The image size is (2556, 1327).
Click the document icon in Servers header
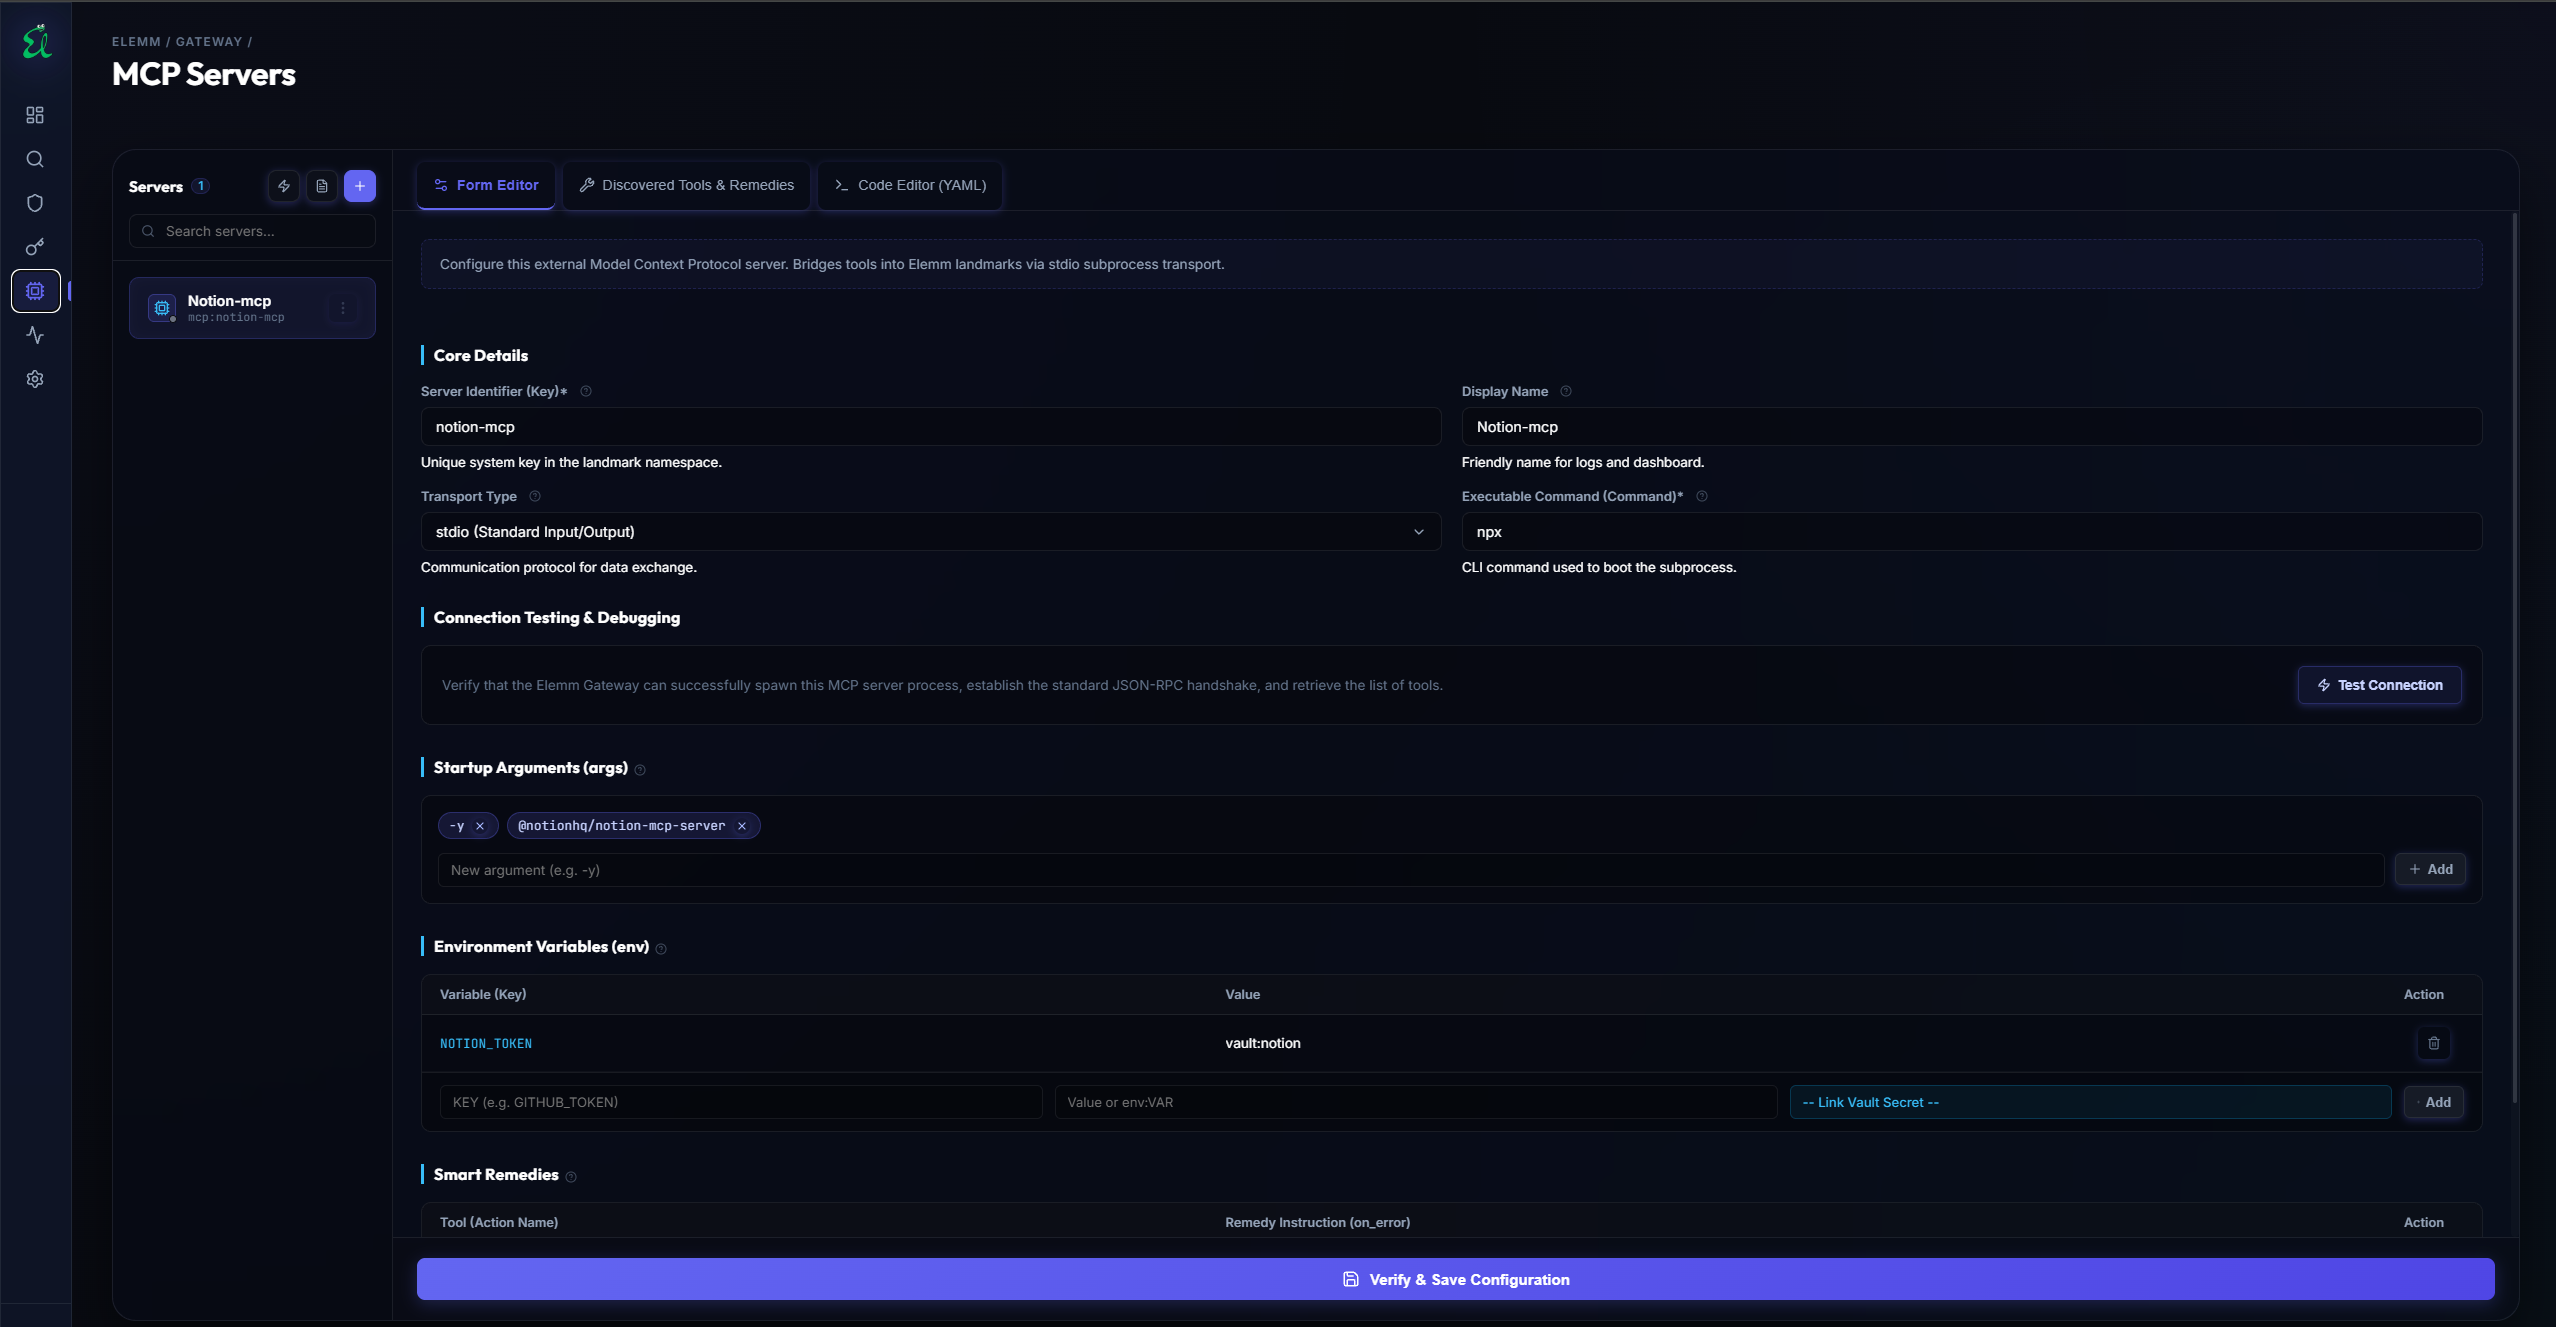(x=322, y=186)
